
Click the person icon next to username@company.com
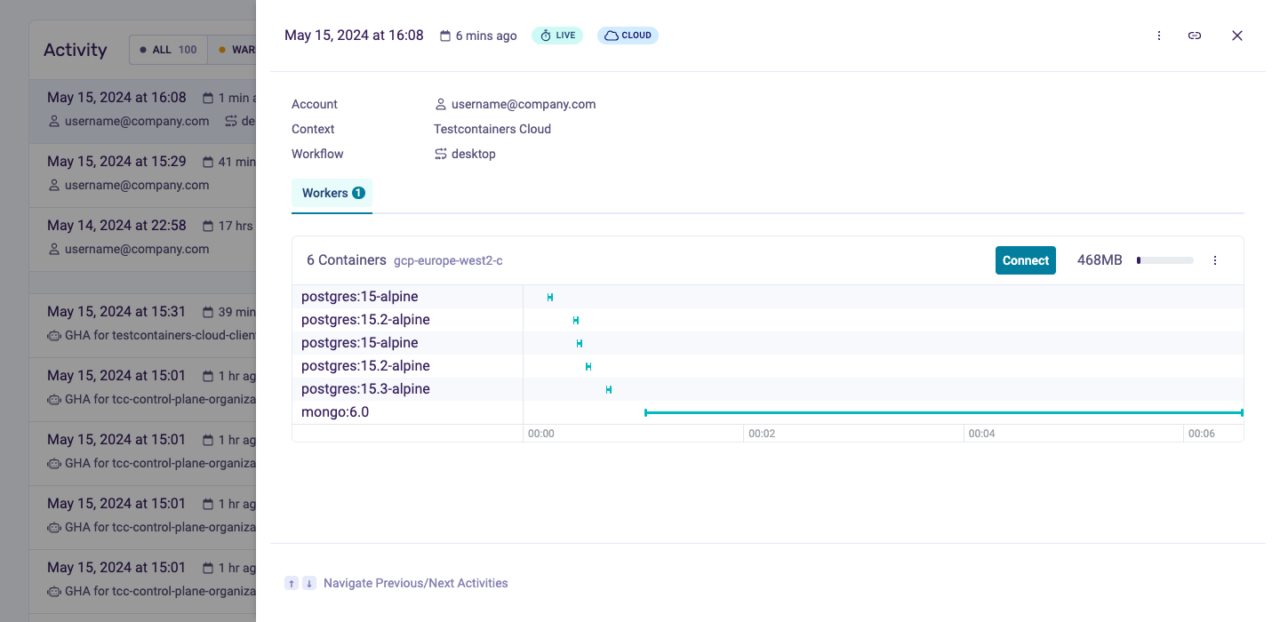pos(440,103)
